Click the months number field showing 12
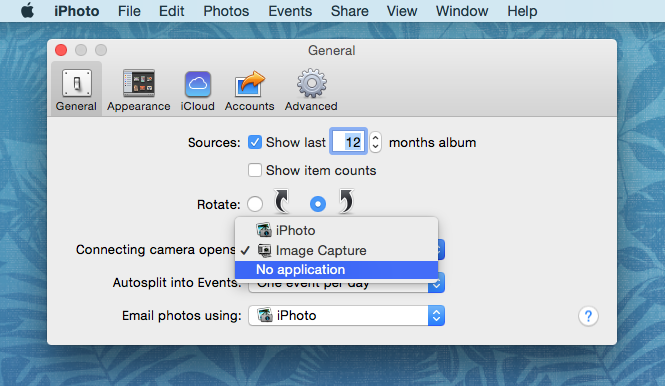Viewport: 665px width, 386px height. click(x=349, y=142)
